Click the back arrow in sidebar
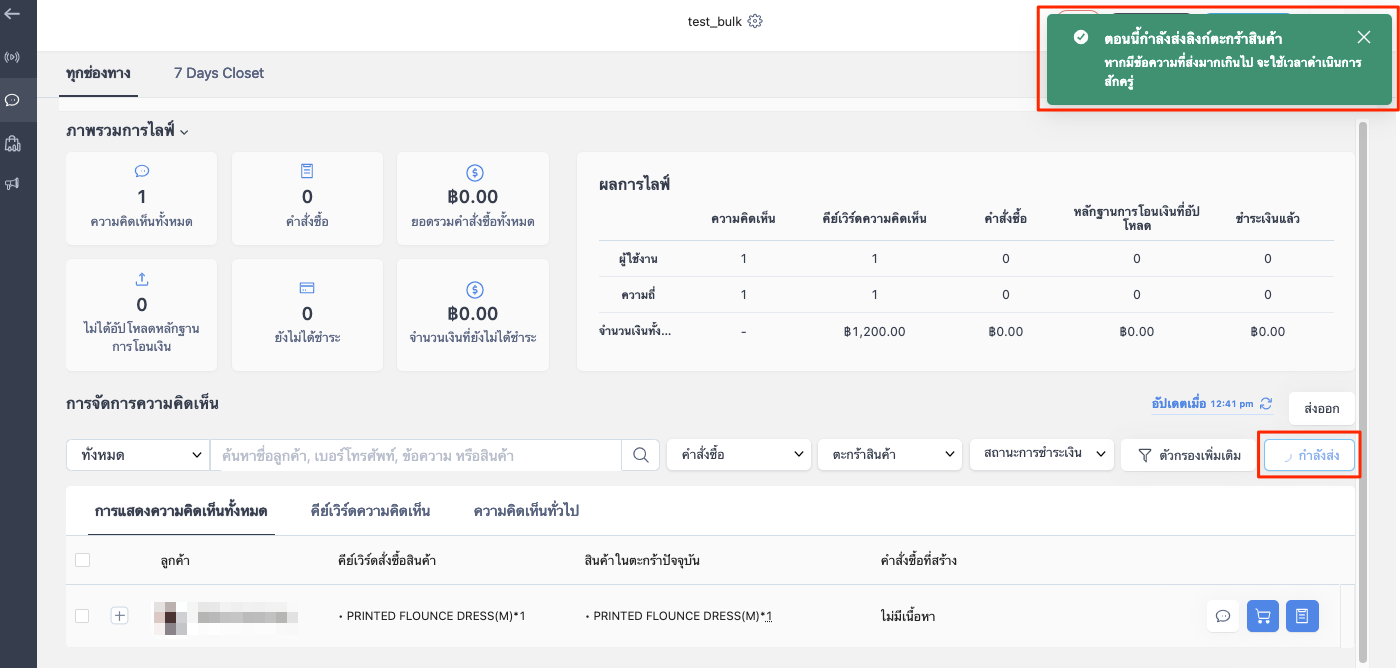The width and height of the screenshot is (1400, 668). 12,14
